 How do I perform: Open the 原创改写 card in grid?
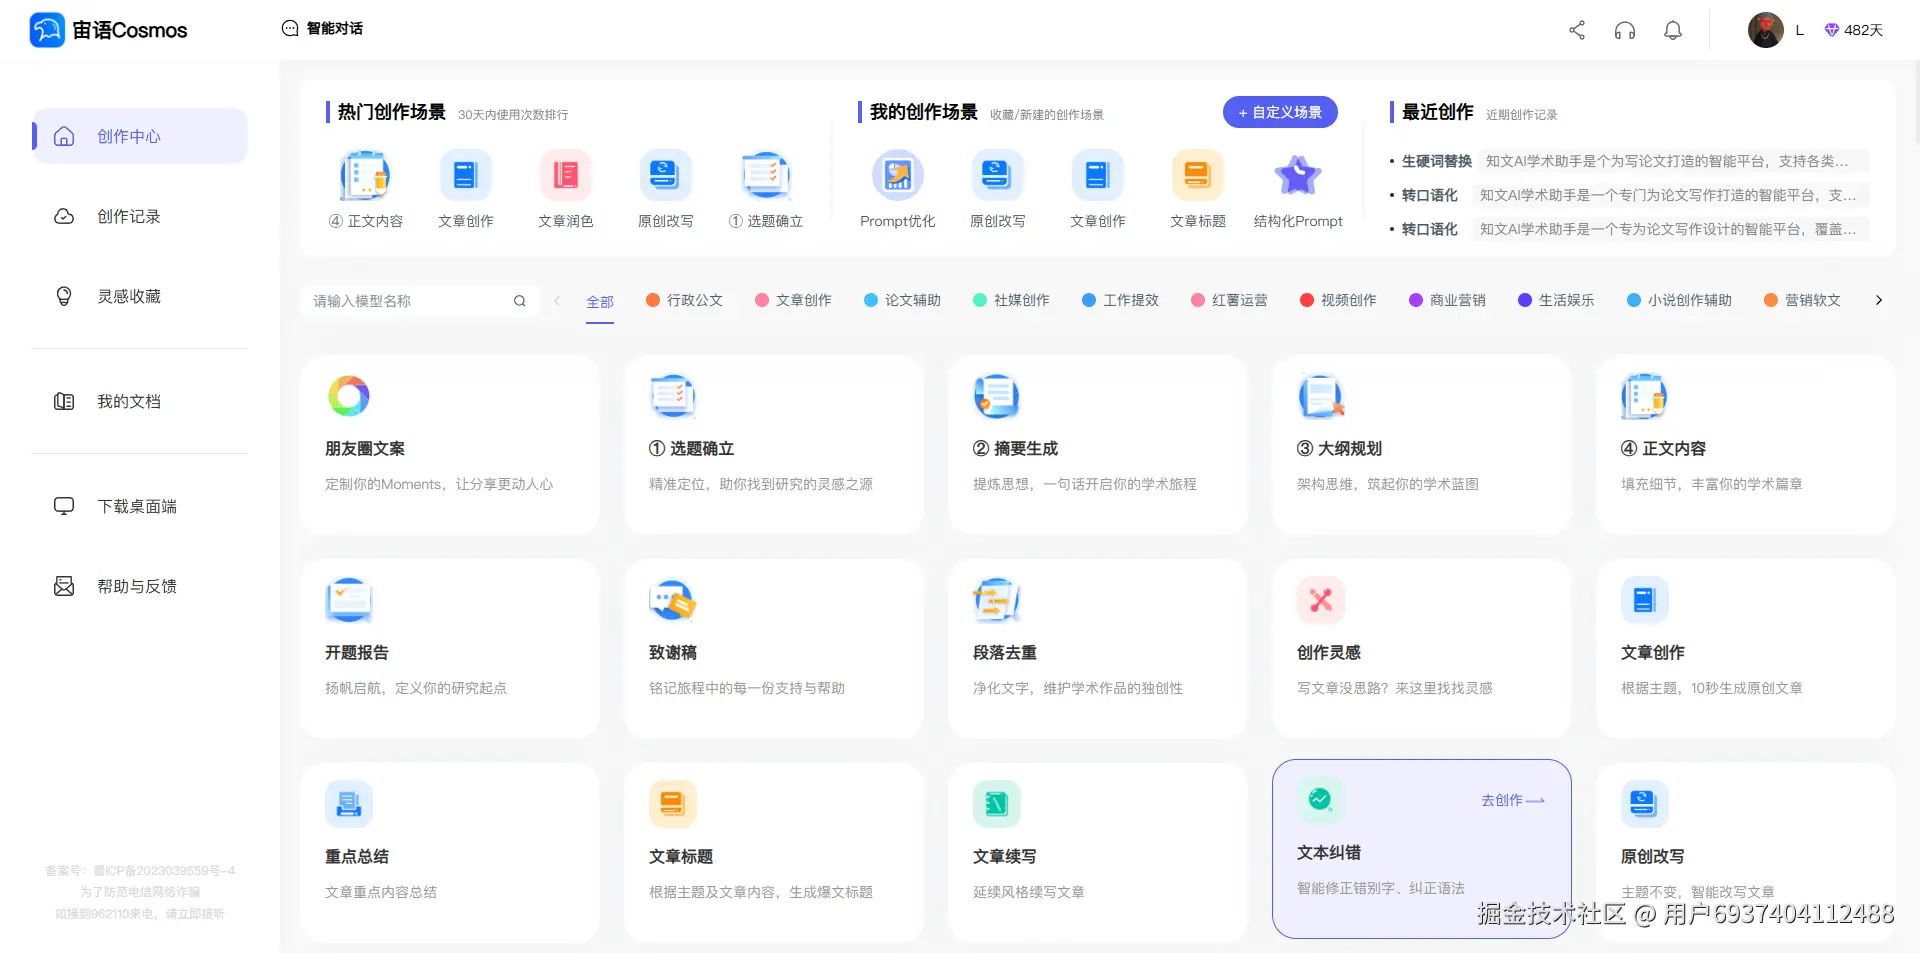click(x=1746, y=853)
